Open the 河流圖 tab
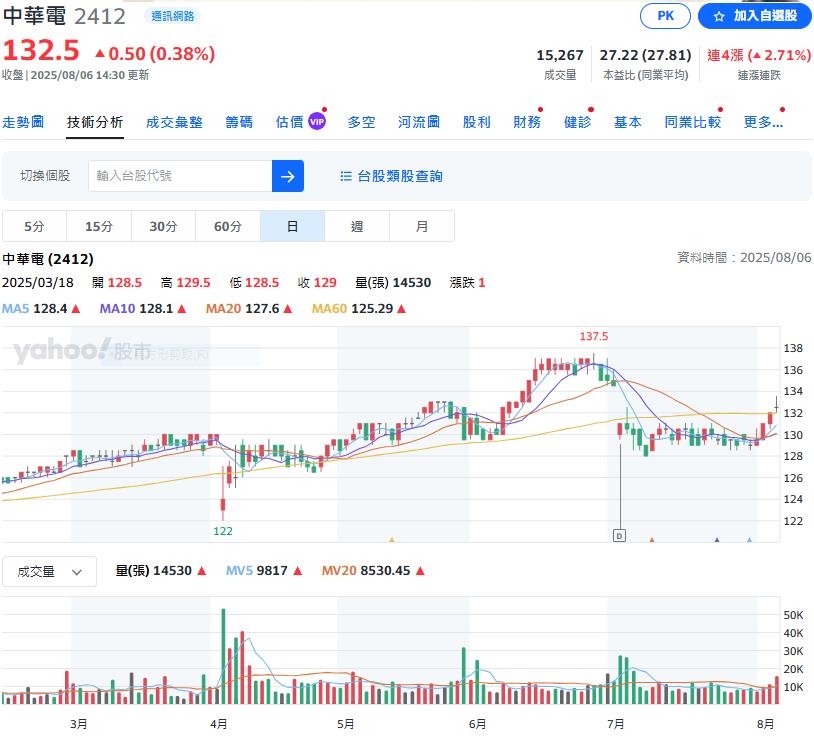Viewport: 814px width, 746px height. pyautogui.click(x=419, y=122)
